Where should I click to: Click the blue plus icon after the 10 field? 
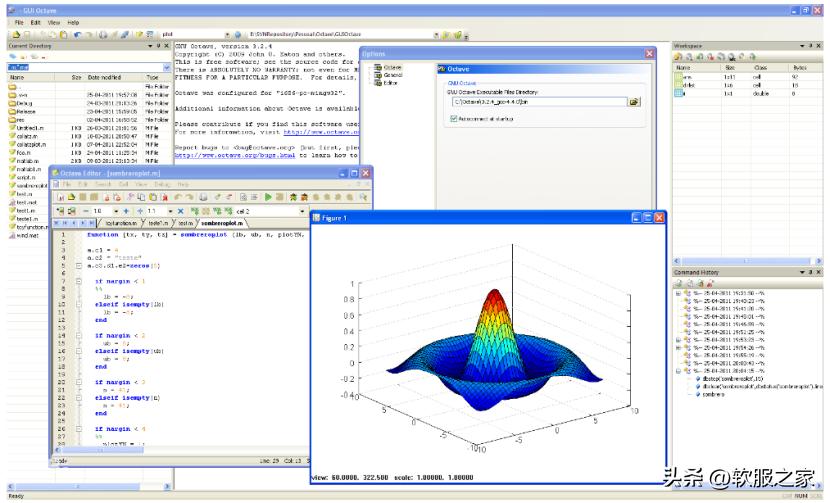[x=126, y=211]
